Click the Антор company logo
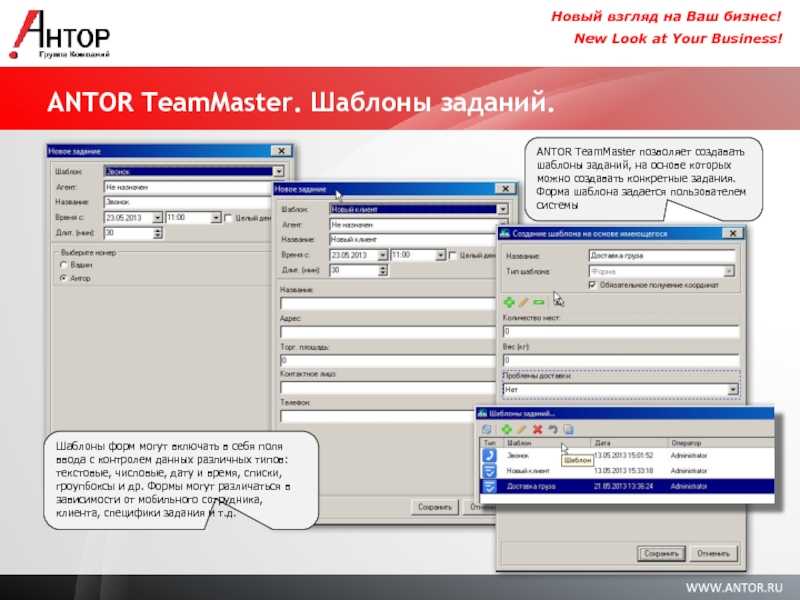The image size is (800, 600). click(x=60, y=34)
